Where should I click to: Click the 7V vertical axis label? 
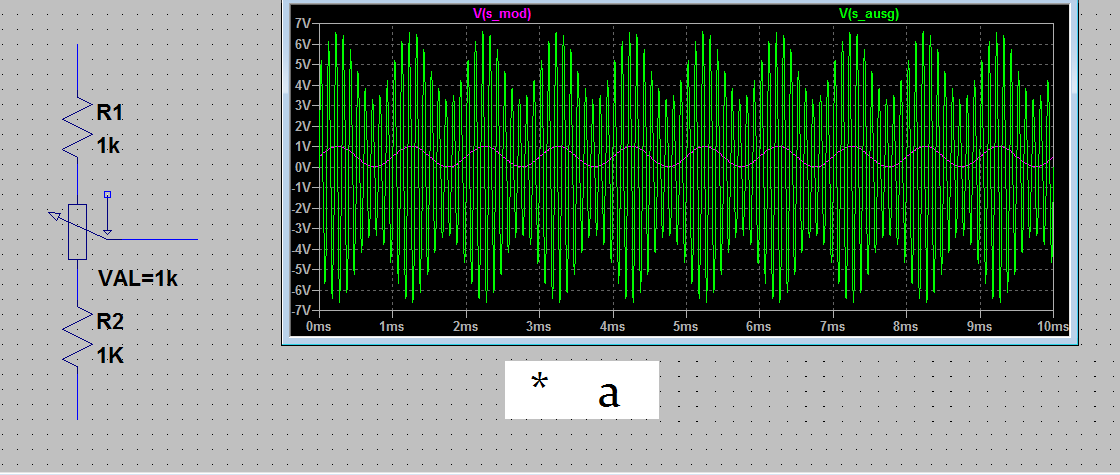302,24
